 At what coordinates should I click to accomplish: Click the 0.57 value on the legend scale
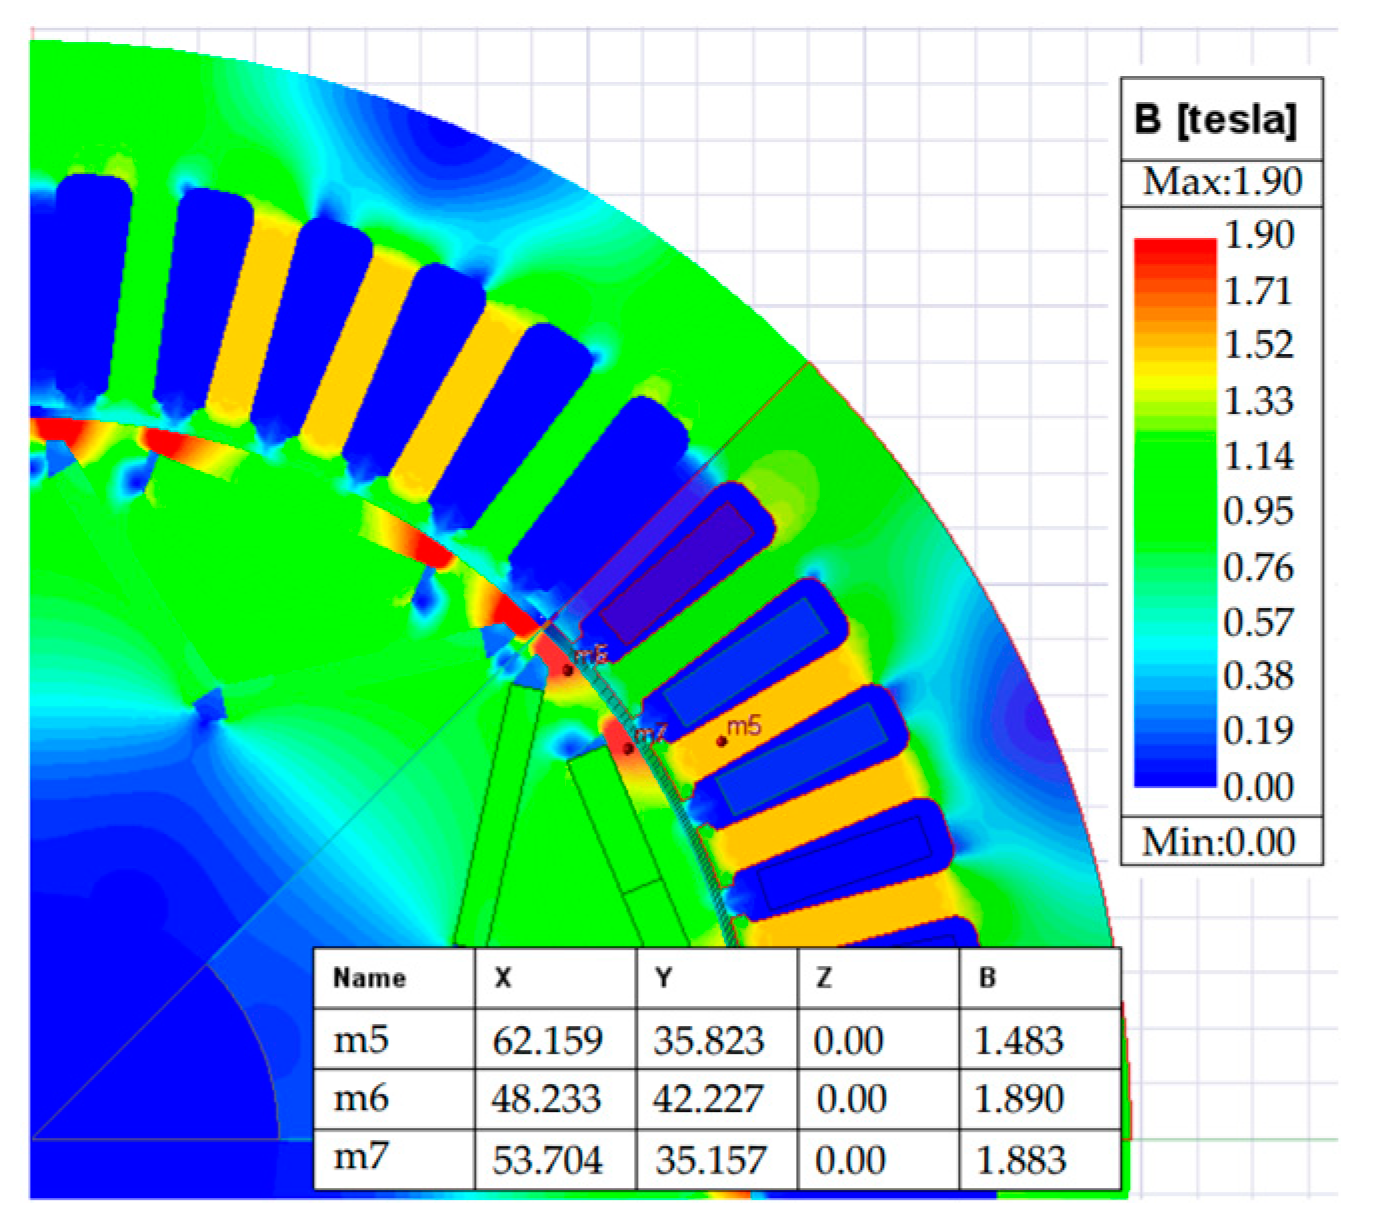(1258, 622)
